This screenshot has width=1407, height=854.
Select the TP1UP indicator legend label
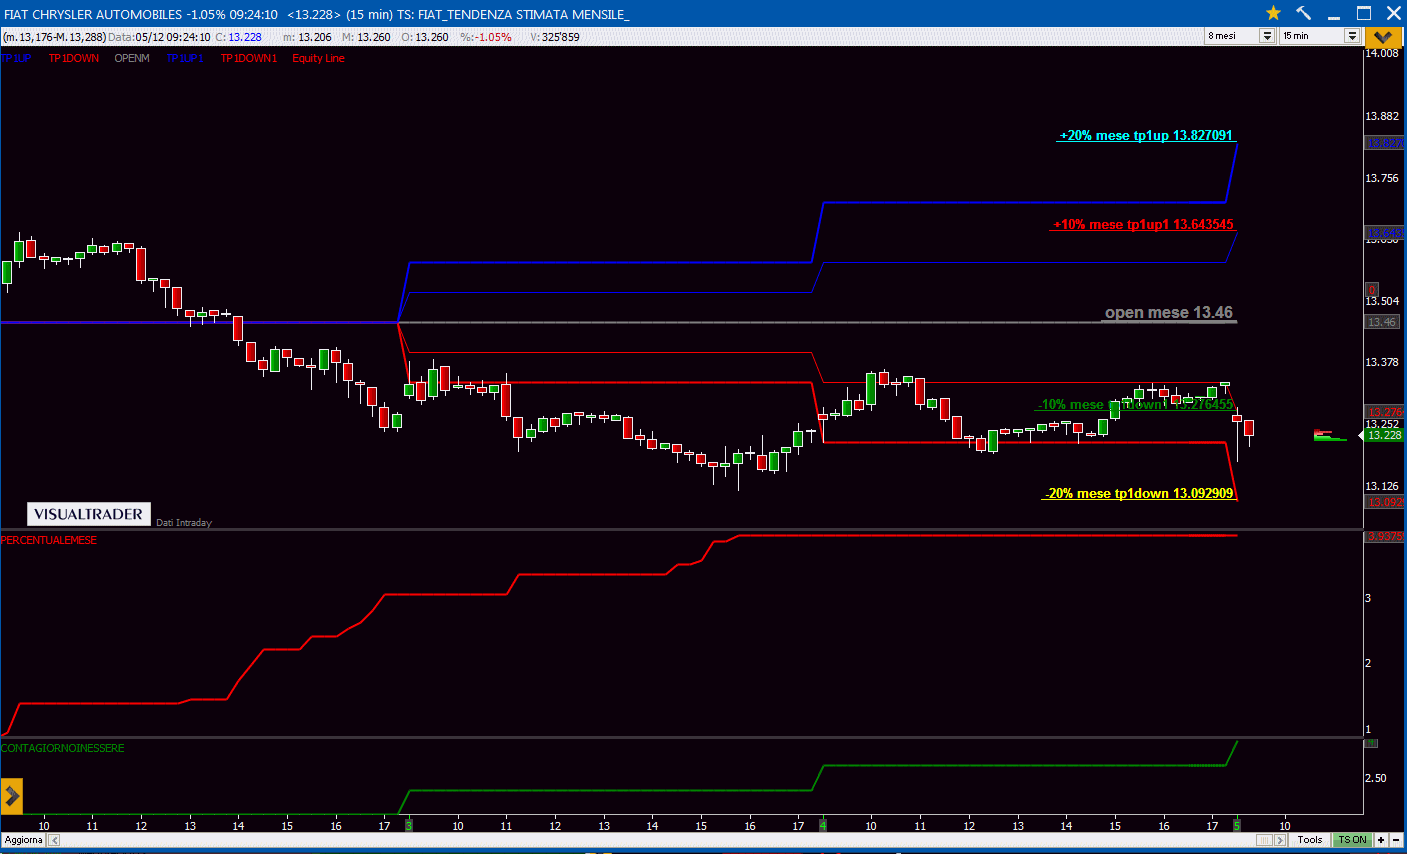pyautogui.click(x=16, y=58)
